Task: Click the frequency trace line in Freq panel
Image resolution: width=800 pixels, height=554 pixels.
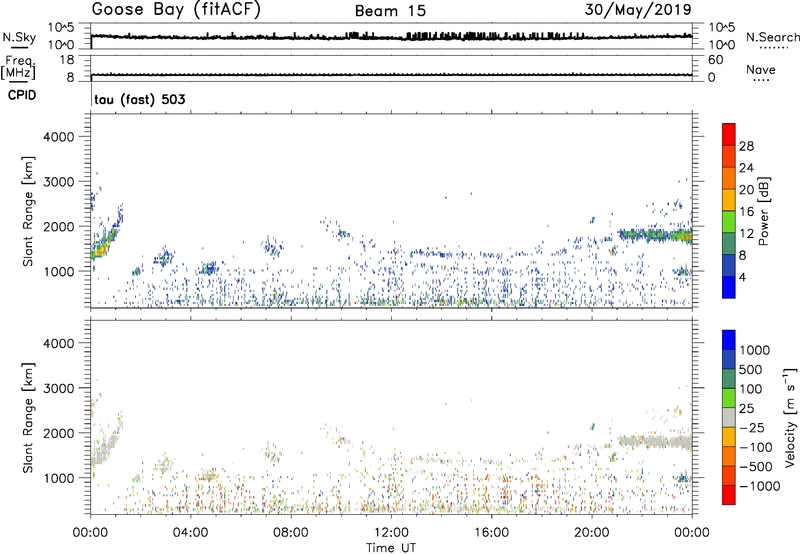Action: (391, 75)
